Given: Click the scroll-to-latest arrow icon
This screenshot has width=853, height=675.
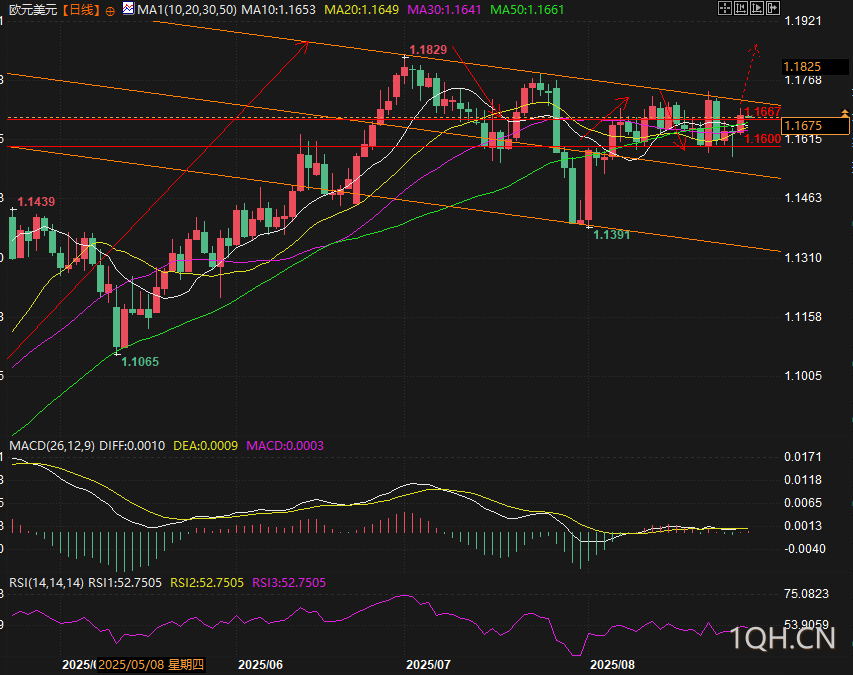Looking at the screenshot, I should pos(773,9).
